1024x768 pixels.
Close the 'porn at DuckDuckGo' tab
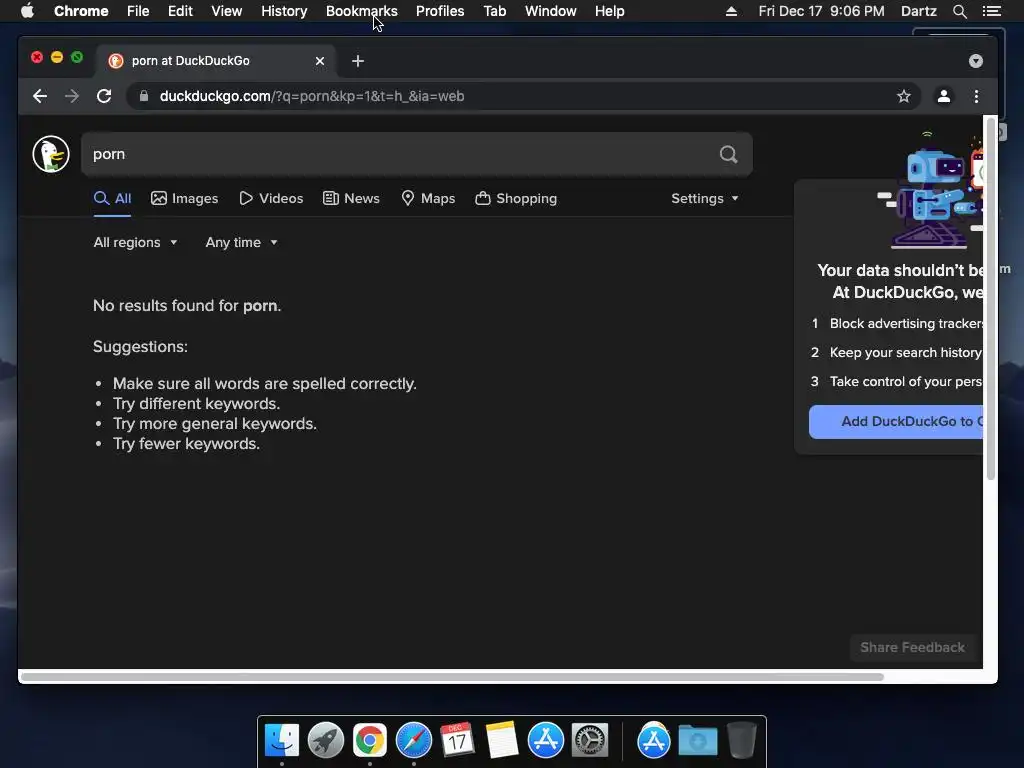320,61
